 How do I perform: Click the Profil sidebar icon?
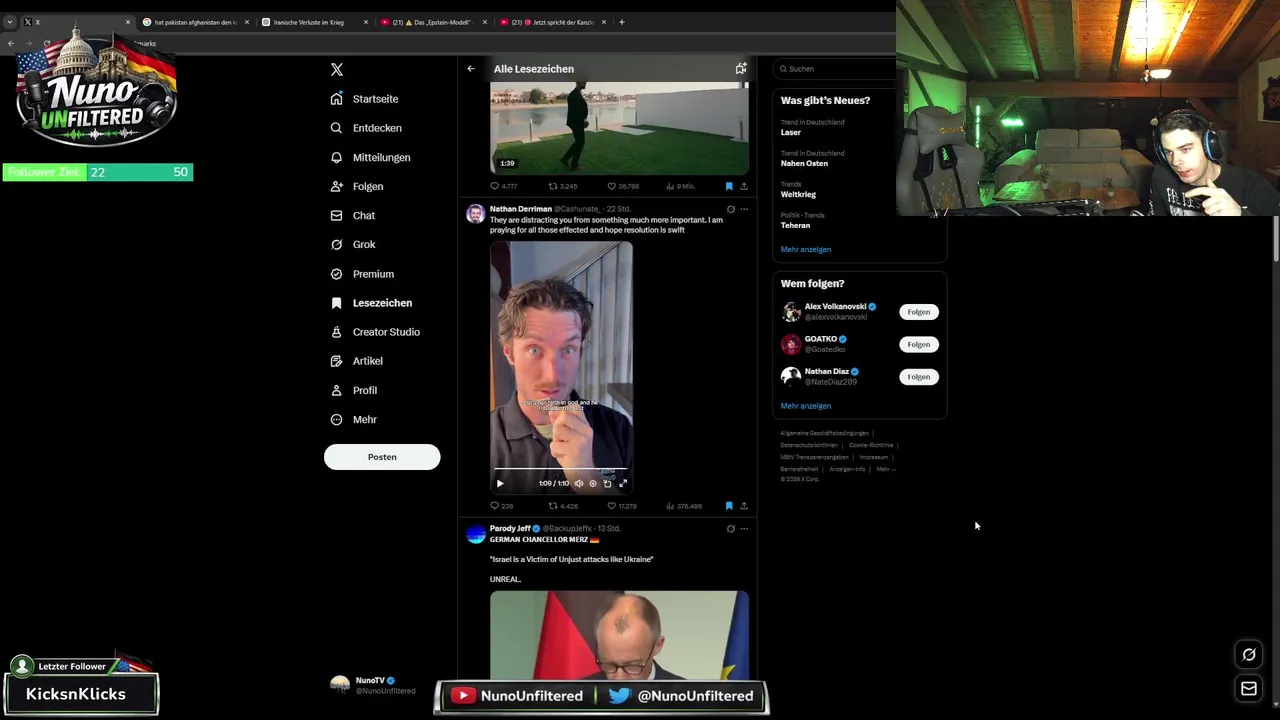(337, 390)
